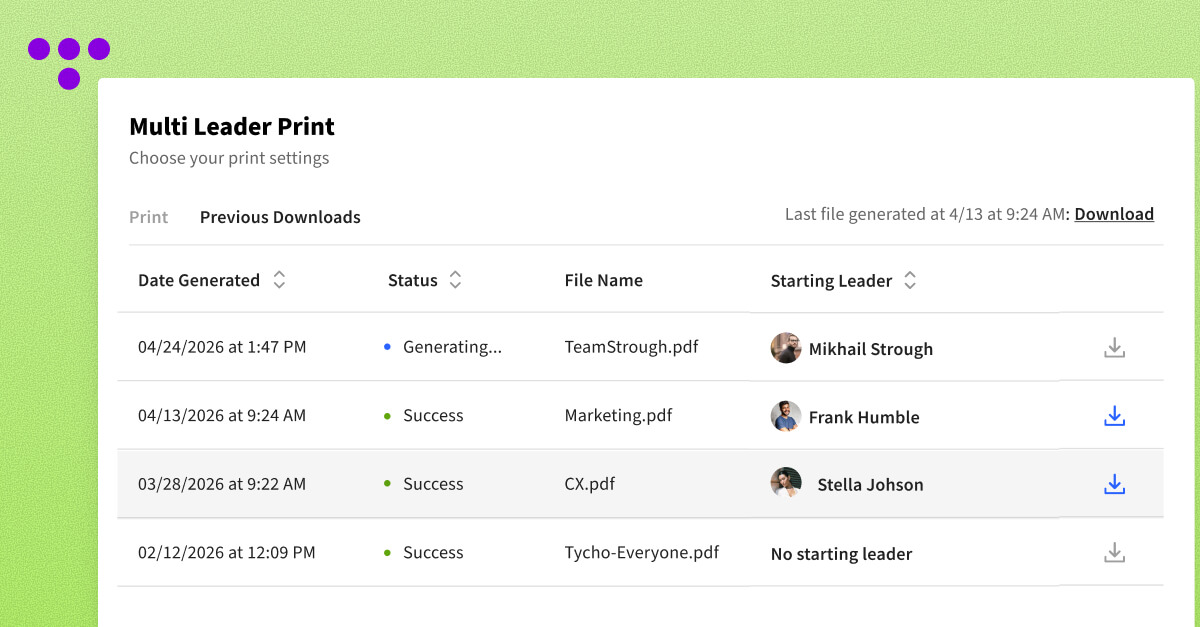Screen dimensions: 1200x627
Task: Switch to the Print tab
Action: tap(149, 217)
